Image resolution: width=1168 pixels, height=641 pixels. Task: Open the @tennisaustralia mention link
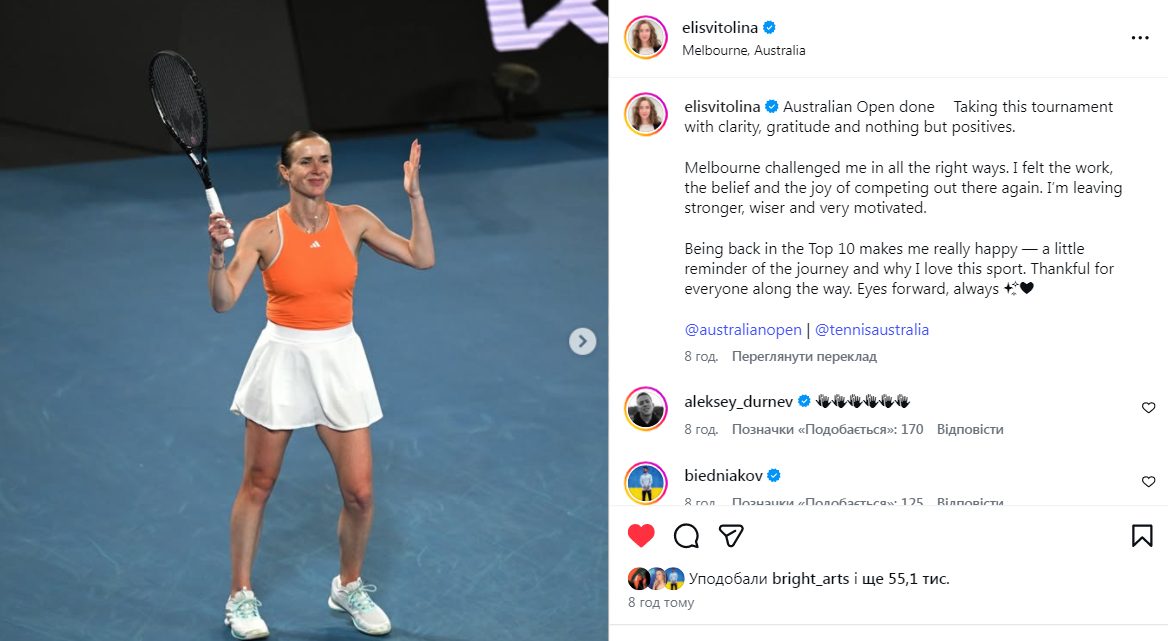pos(872,329)
